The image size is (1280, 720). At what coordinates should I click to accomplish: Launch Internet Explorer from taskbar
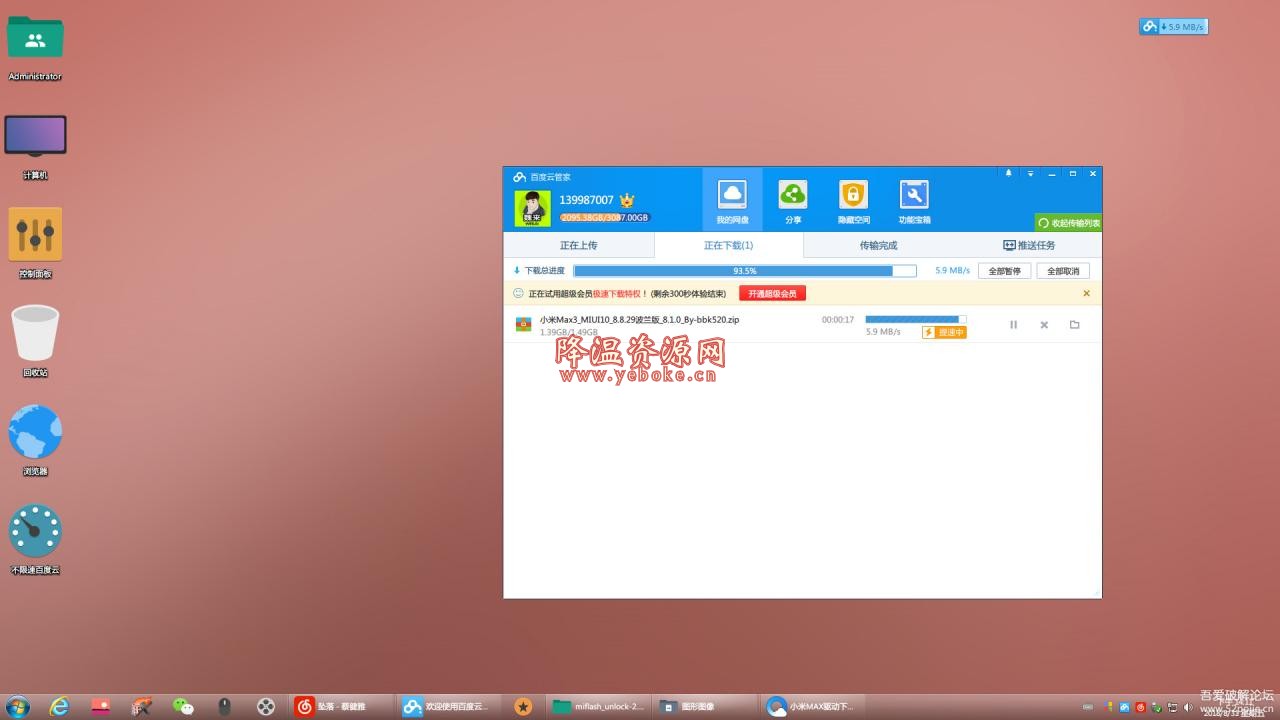pyautogui.click(x=59, y=706)
